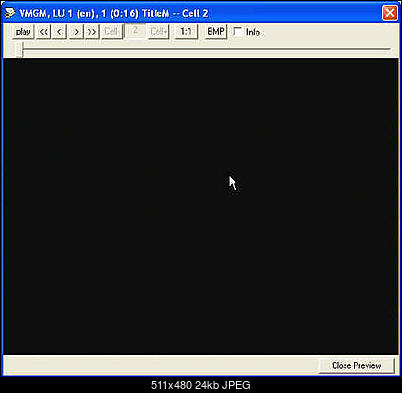This screenshot has width=402, height=393.
Task: Click the application icon in title bar
Action: point(10,13)
